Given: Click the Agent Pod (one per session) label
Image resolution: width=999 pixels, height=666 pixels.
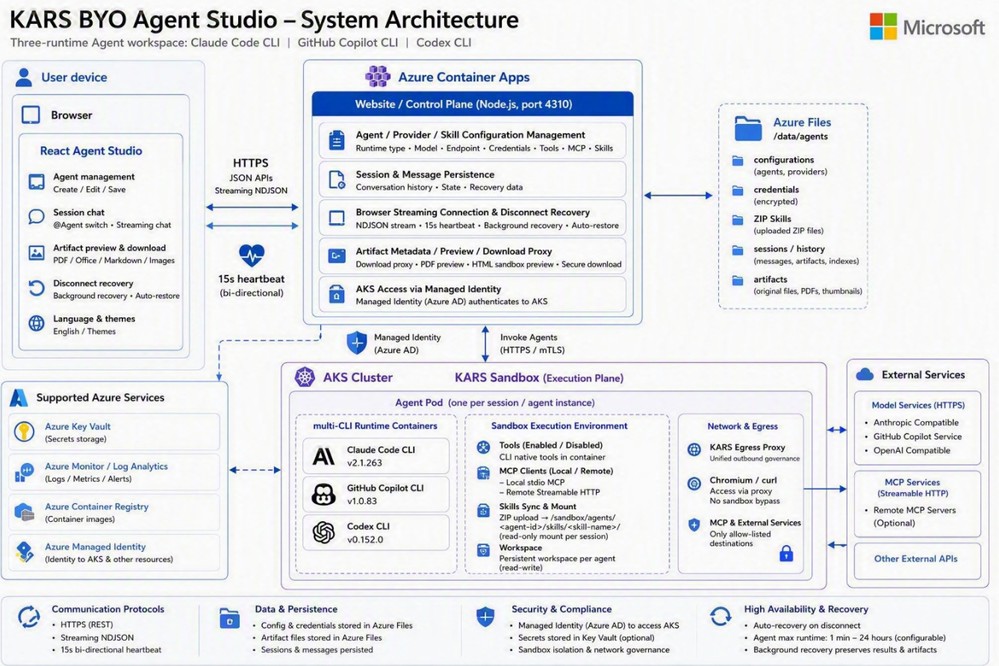Looking at the screenshot, I should click(x=495, y=403).
